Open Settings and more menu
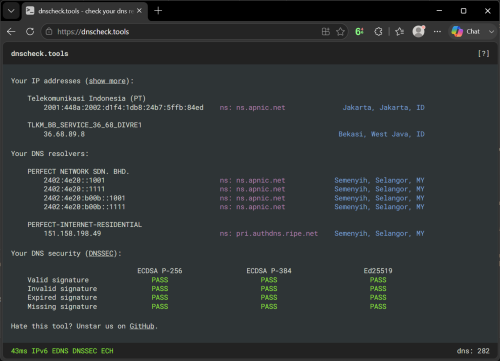This screenshot has height=361, width=500. [437, 32]
